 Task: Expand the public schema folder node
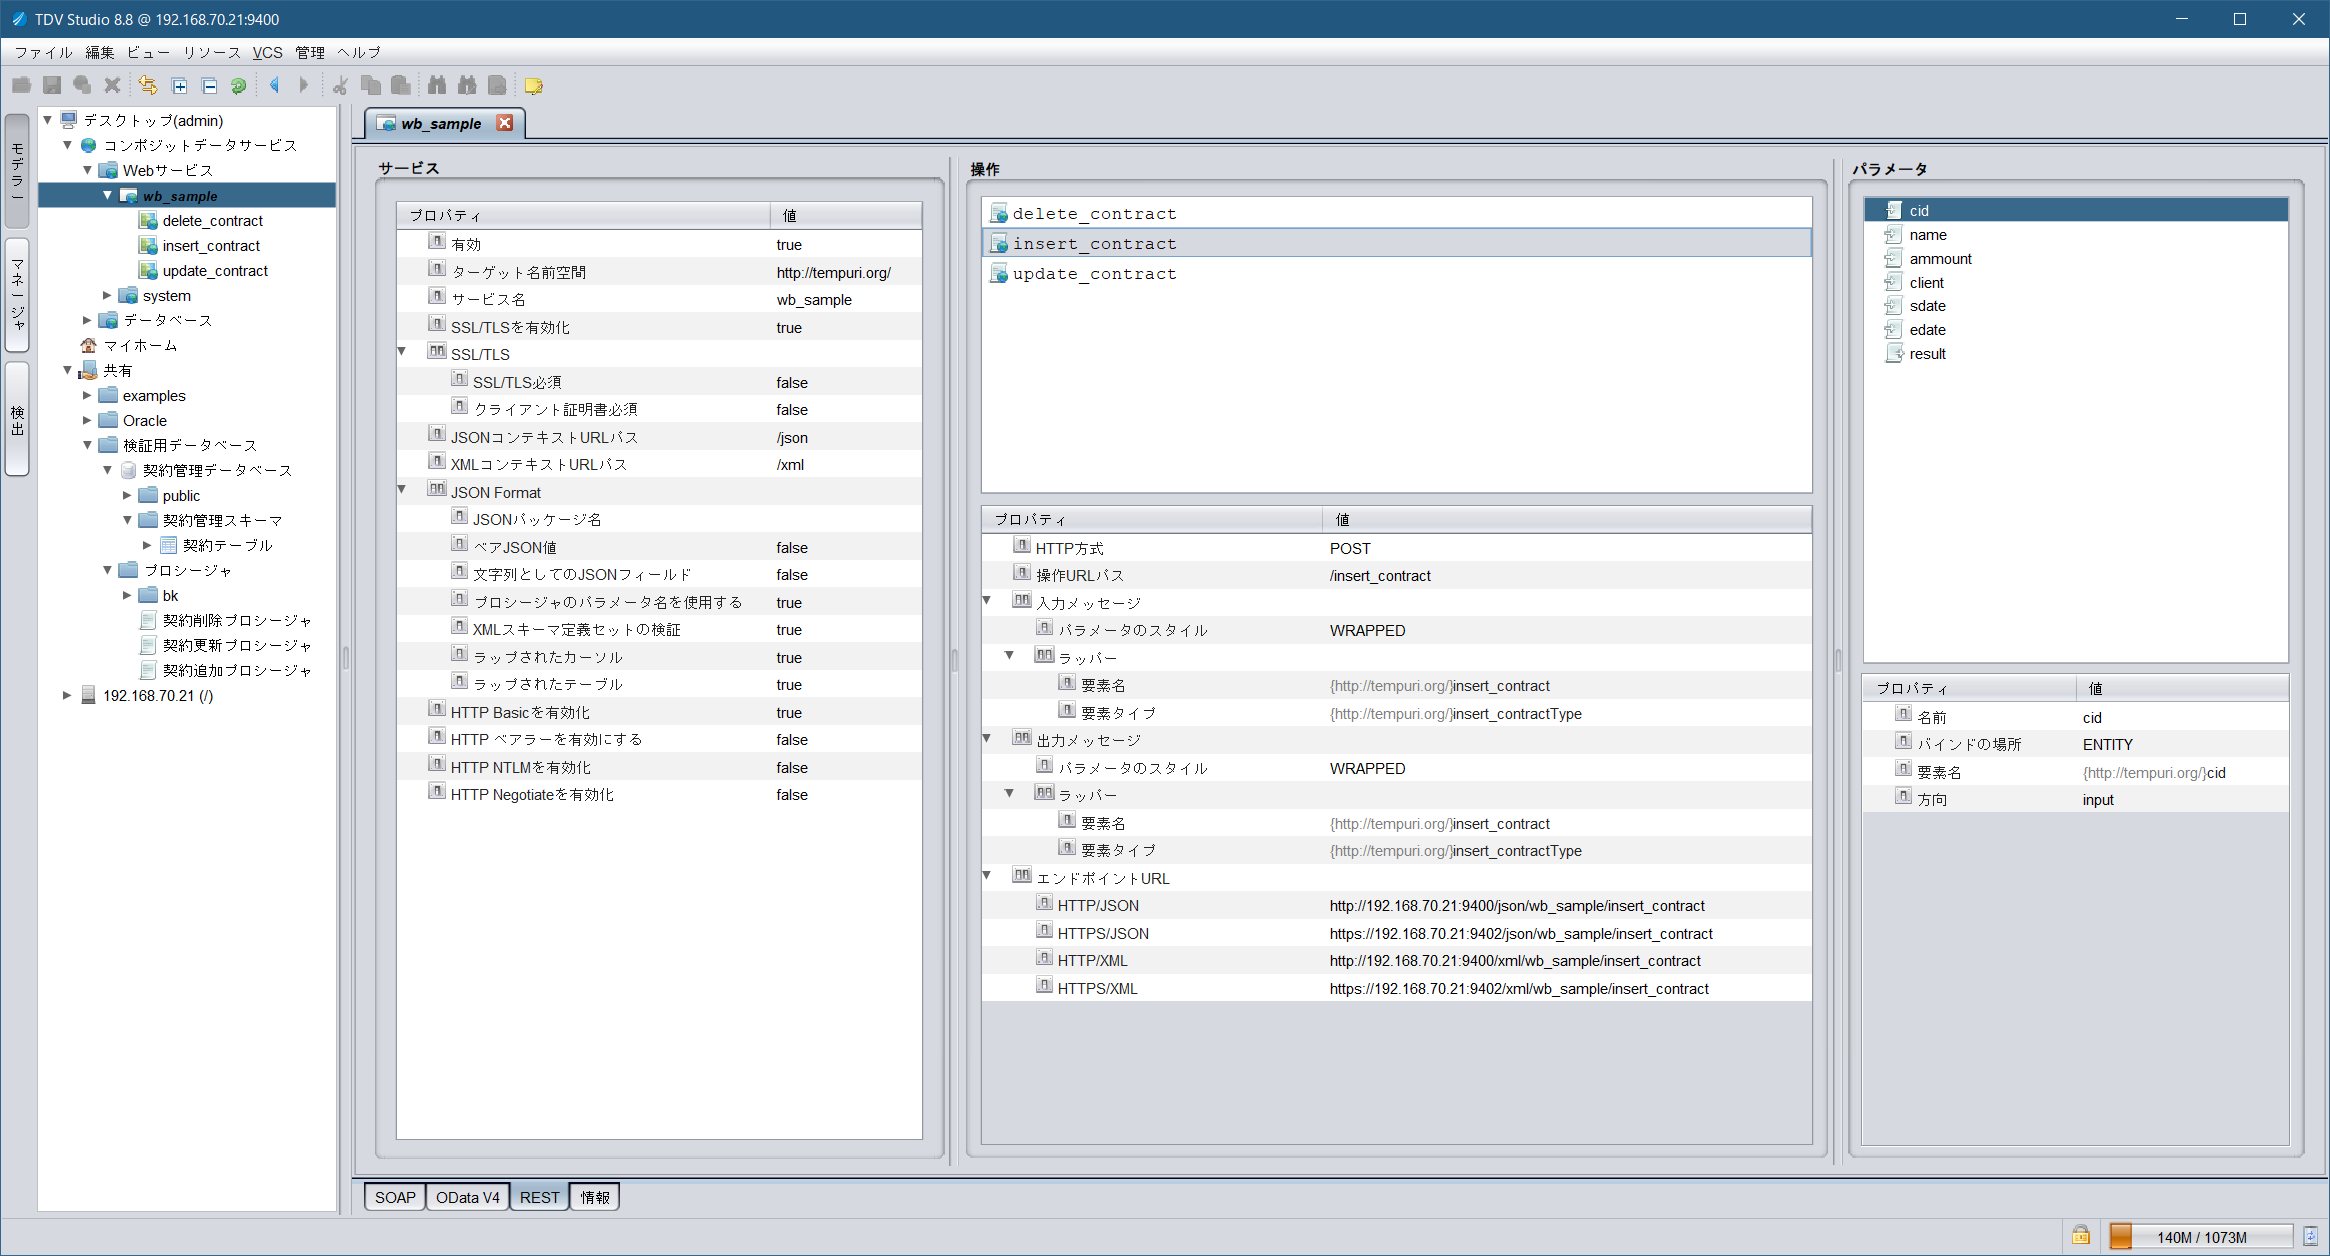pyautogui.click(x=127, y=495)
